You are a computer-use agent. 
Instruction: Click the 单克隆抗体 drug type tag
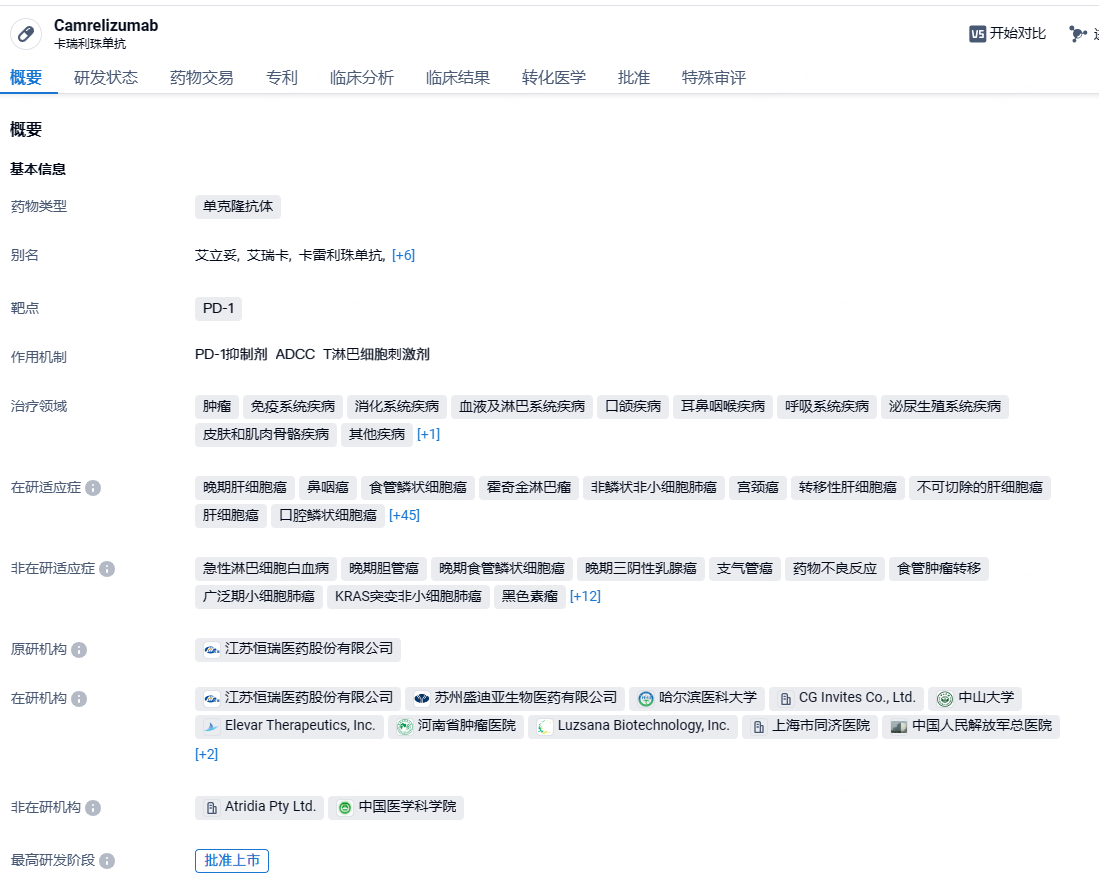238,207
